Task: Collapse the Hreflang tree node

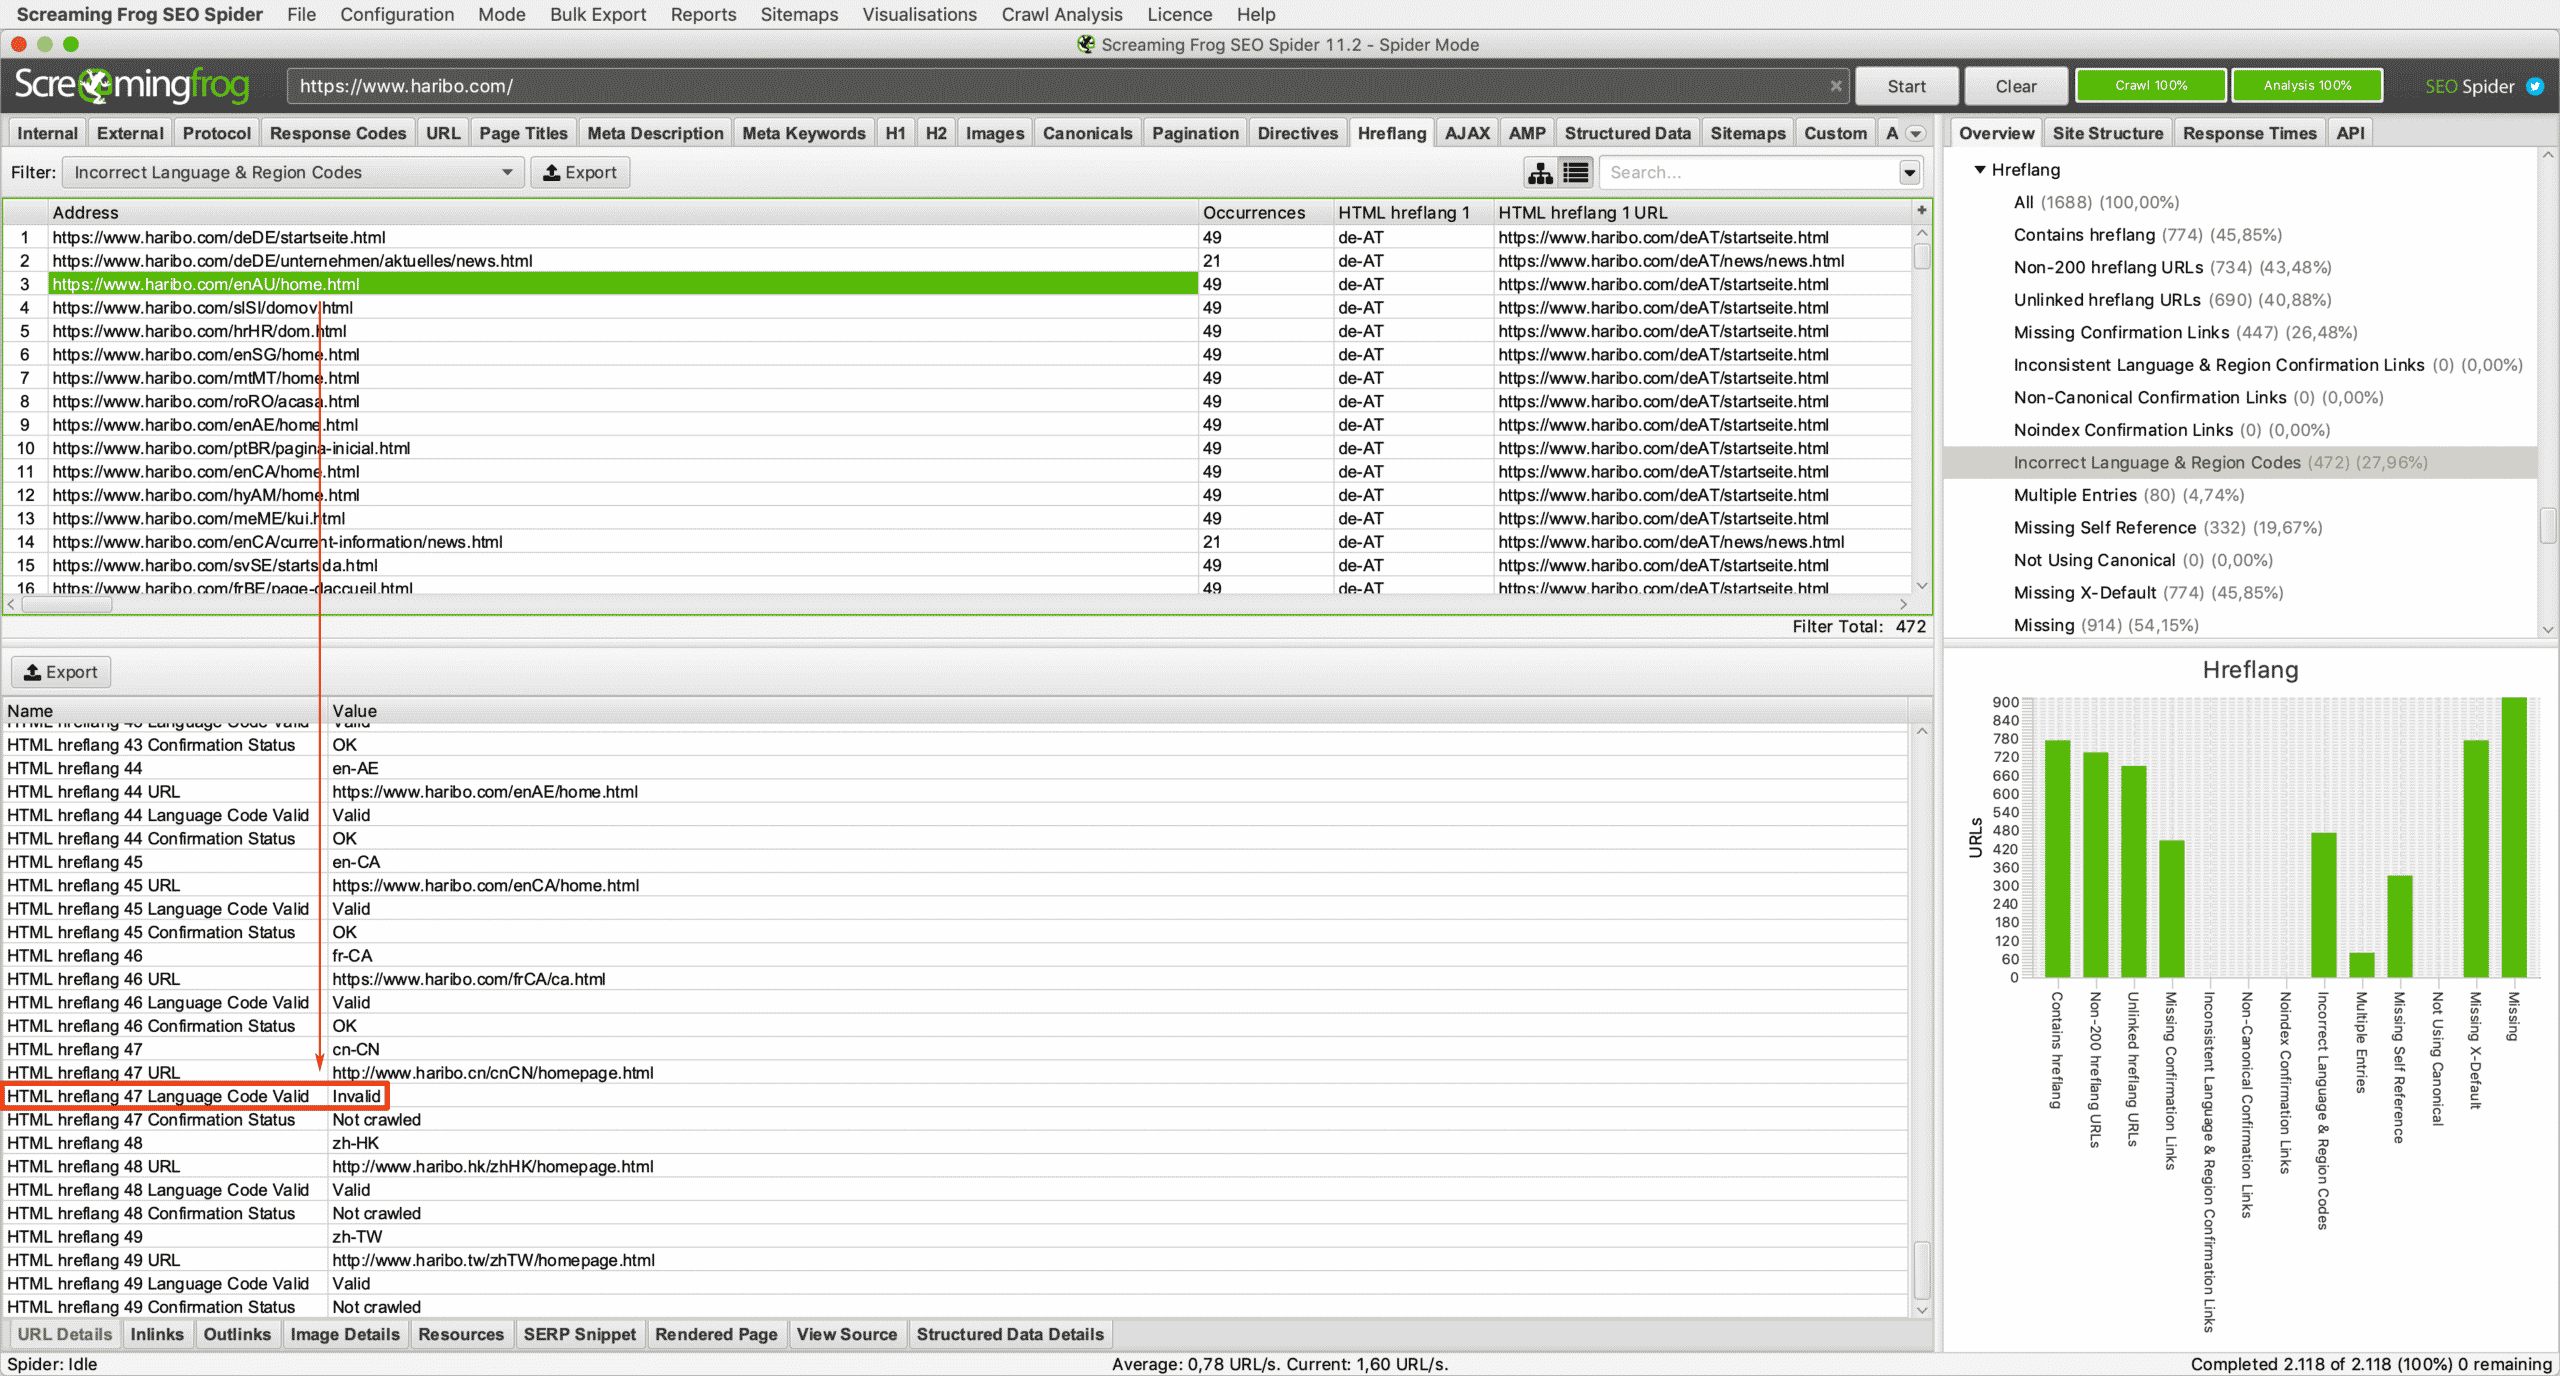Action: pos(1979,170)
